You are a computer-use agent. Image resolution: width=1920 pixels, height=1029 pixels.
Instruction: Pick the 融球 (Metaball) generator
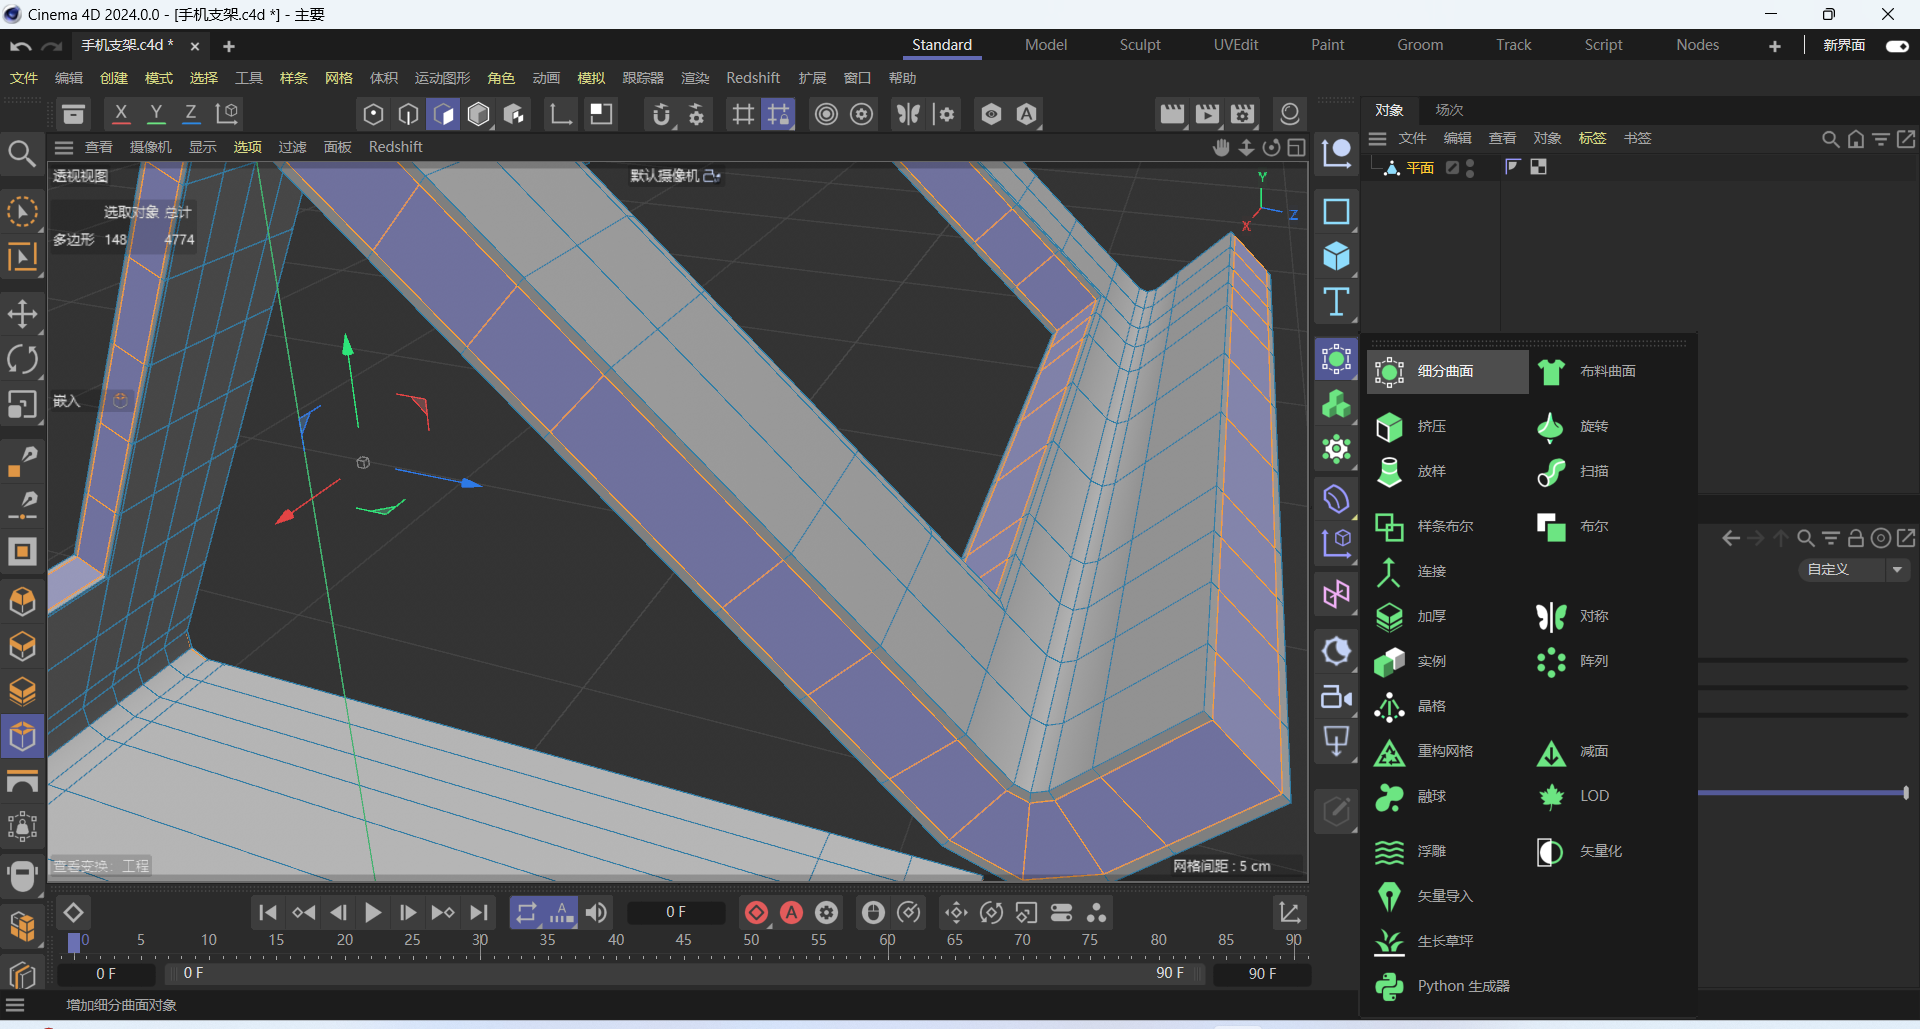coord(1389,797)
